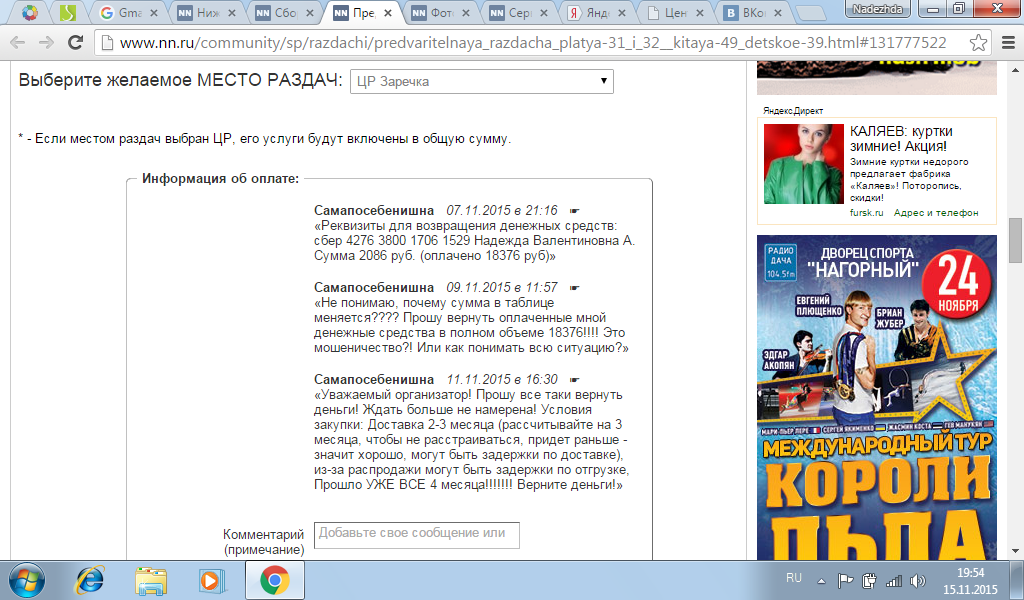The width and height of the screenshot is (1024, 600).
Task: Open the Windows Start button
Action: click(27, 580)
